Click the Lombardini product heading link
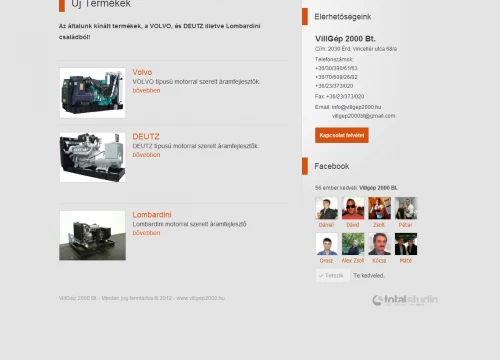Screen dimensions: 500x360 tap(152, 214)
